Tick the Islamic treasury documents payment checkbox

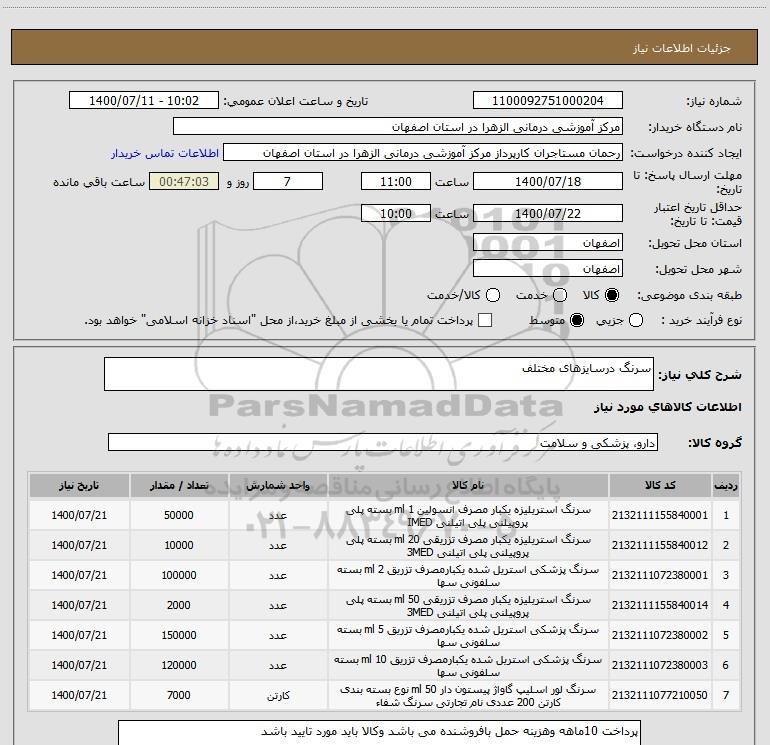485,321
